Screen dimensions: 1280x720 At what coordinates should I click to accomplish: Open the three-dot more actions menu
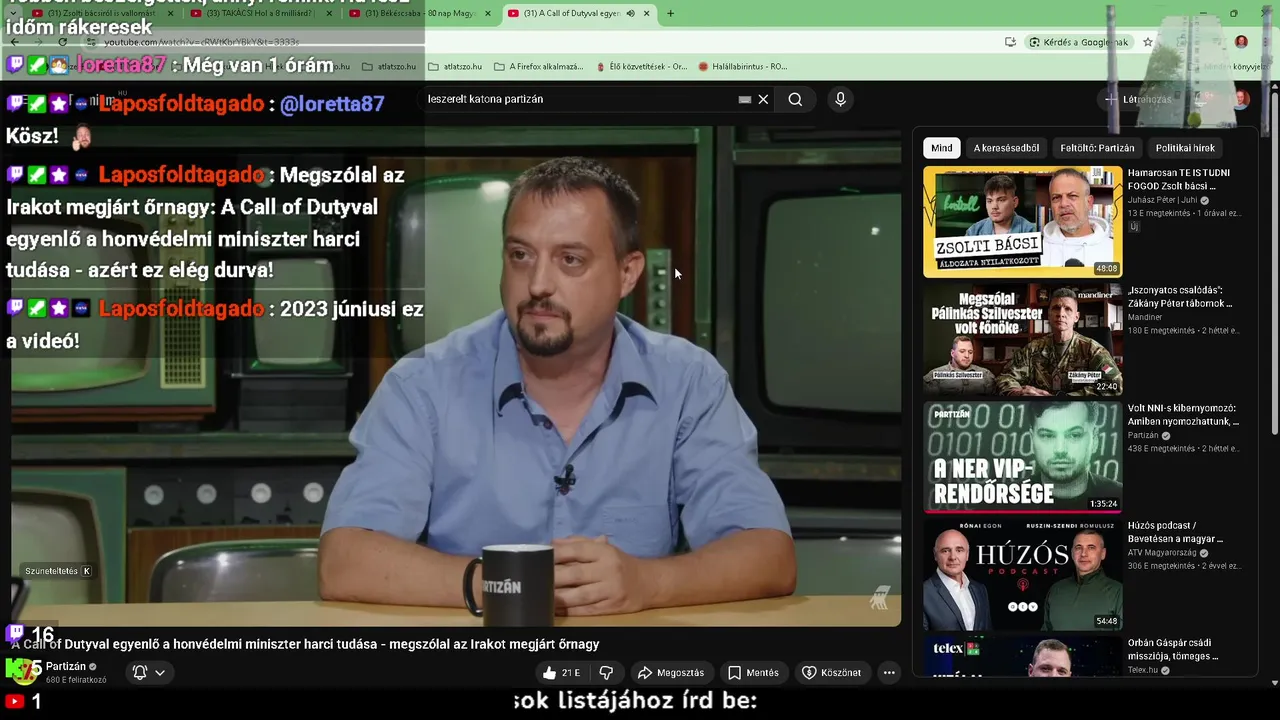889,673
